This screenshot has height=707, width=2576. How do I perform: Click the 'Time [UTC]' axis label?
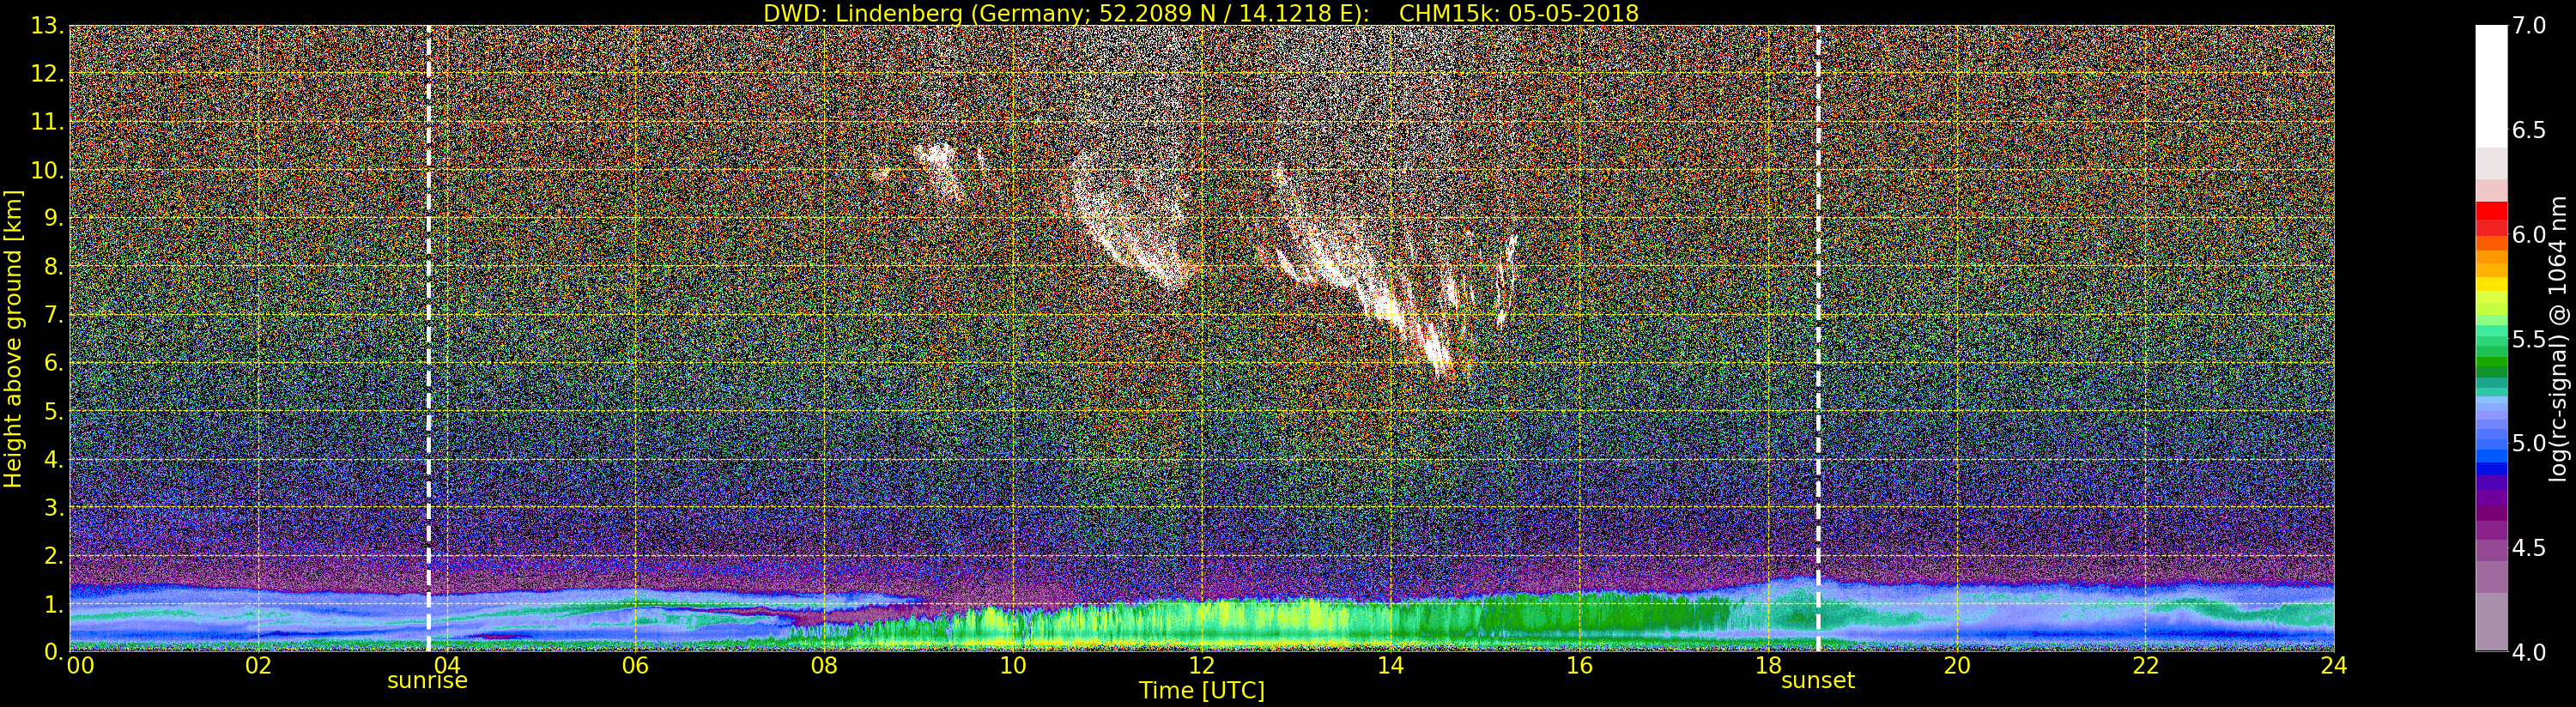1202,690
